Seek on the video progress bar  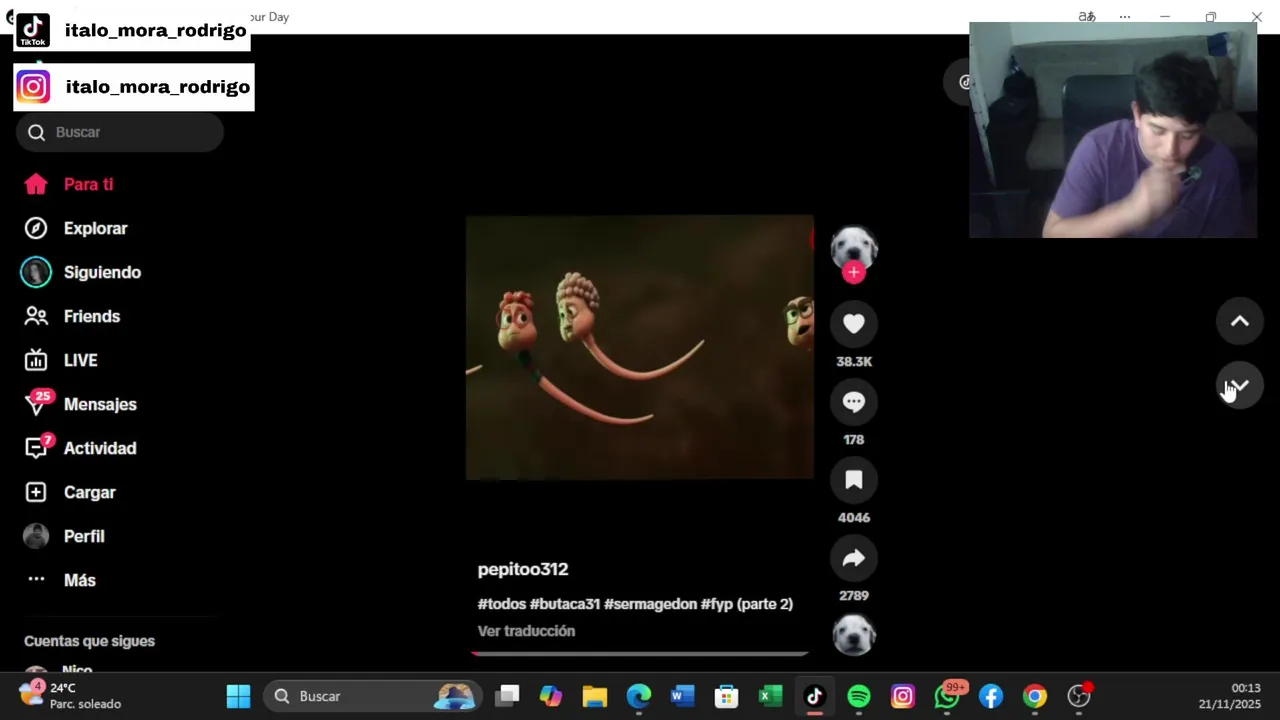(640, 654)
